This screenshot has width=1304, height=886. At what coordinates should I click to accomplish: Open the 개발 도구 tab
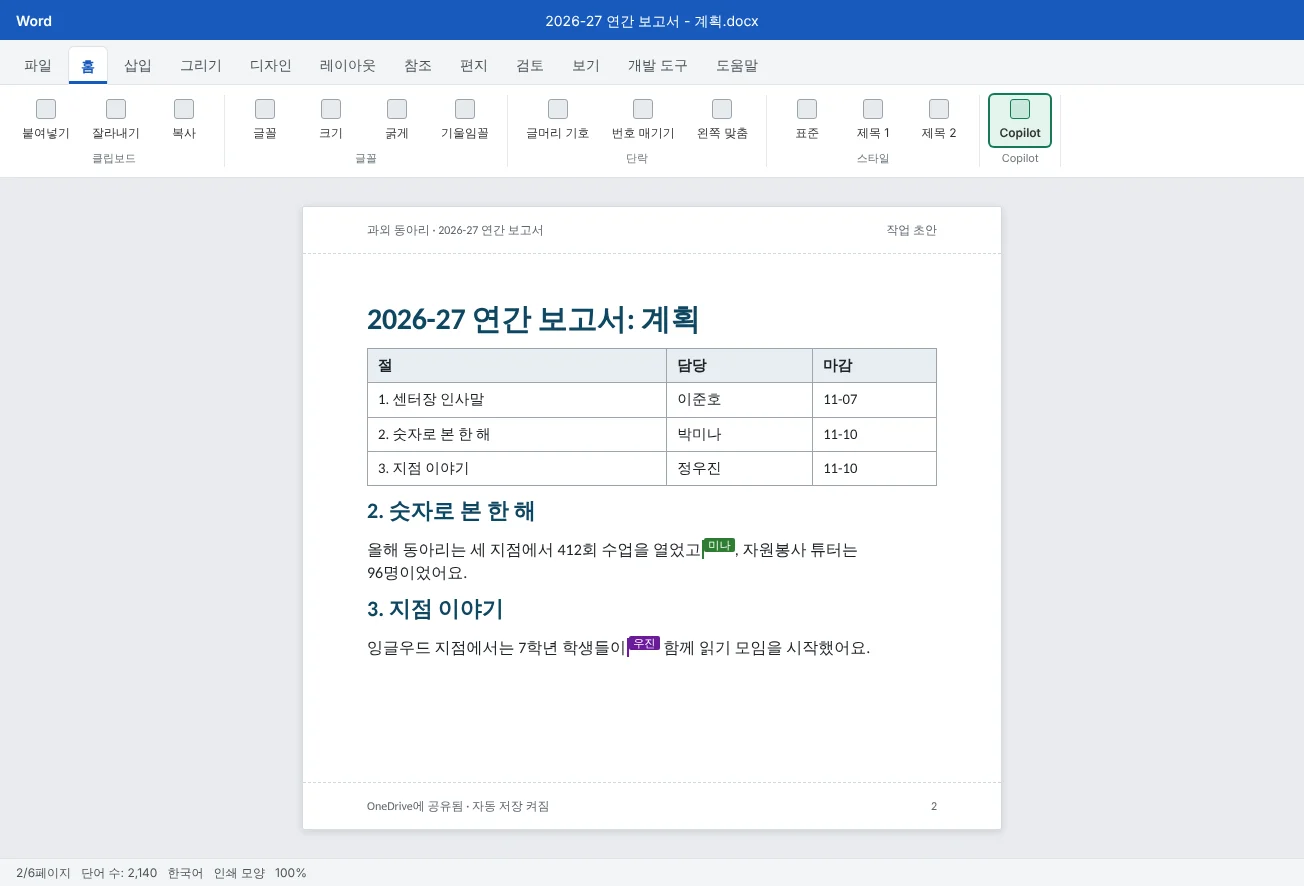pyautogui.click(x=658, y=66)
